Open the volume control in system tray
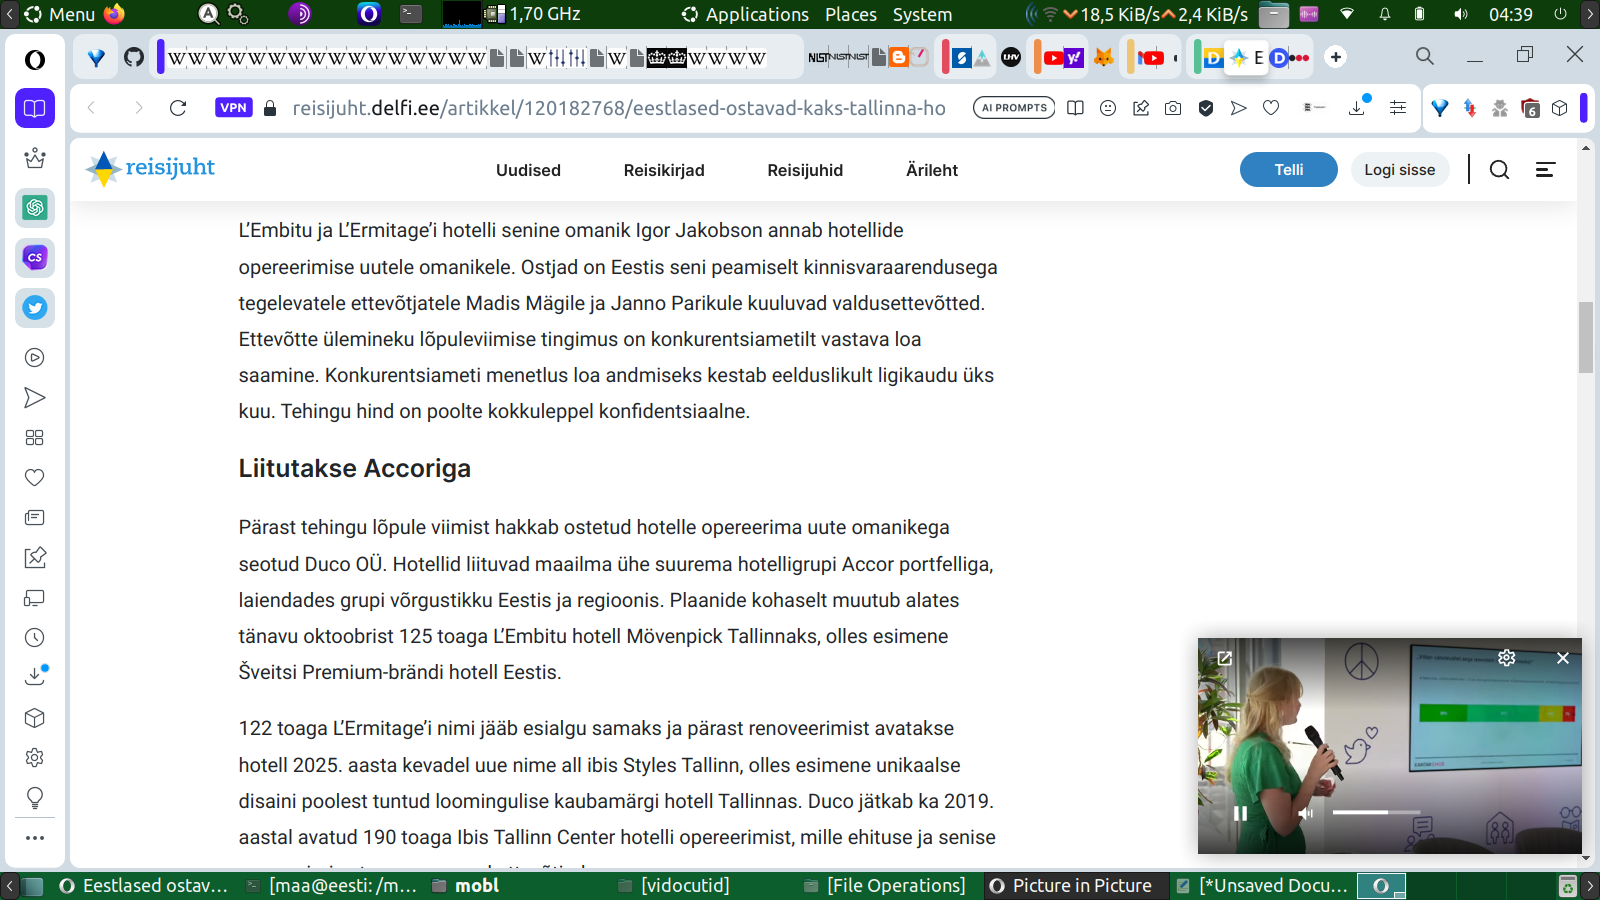Viewport: 1600px width, 900px height. point(1461,14)
